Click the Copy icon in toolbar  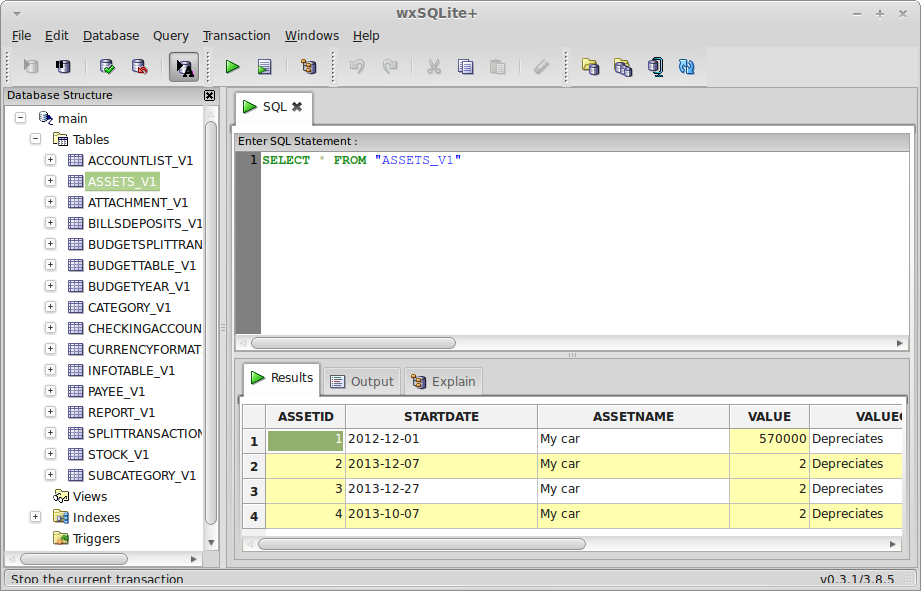pyautogui.click(x=465, y=67)
